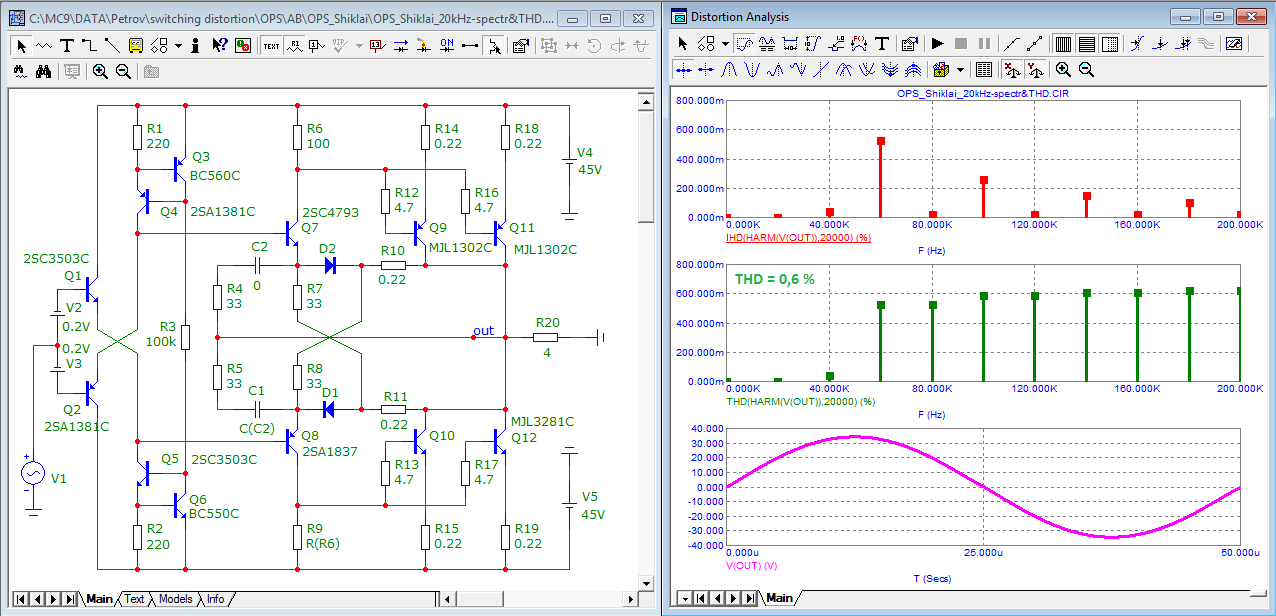Switch to the Text page tab

(x=134, y=599)
